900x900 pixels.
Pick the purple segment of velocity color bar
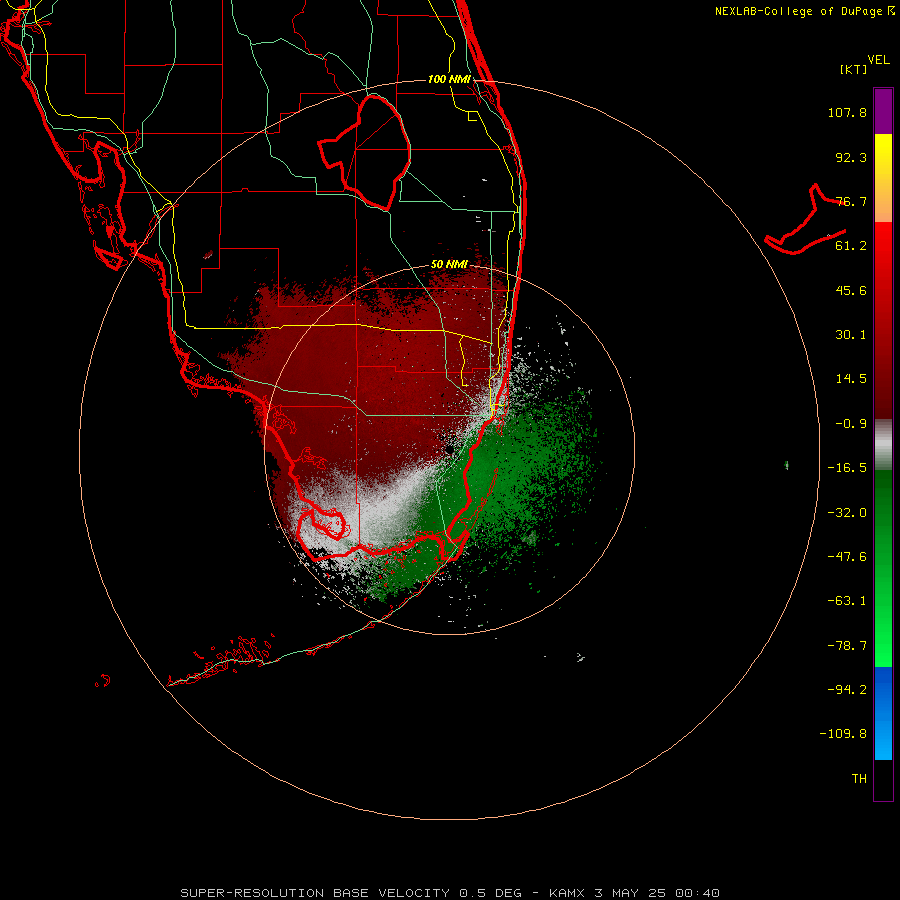pyautogui.click(x=883, y=111)
